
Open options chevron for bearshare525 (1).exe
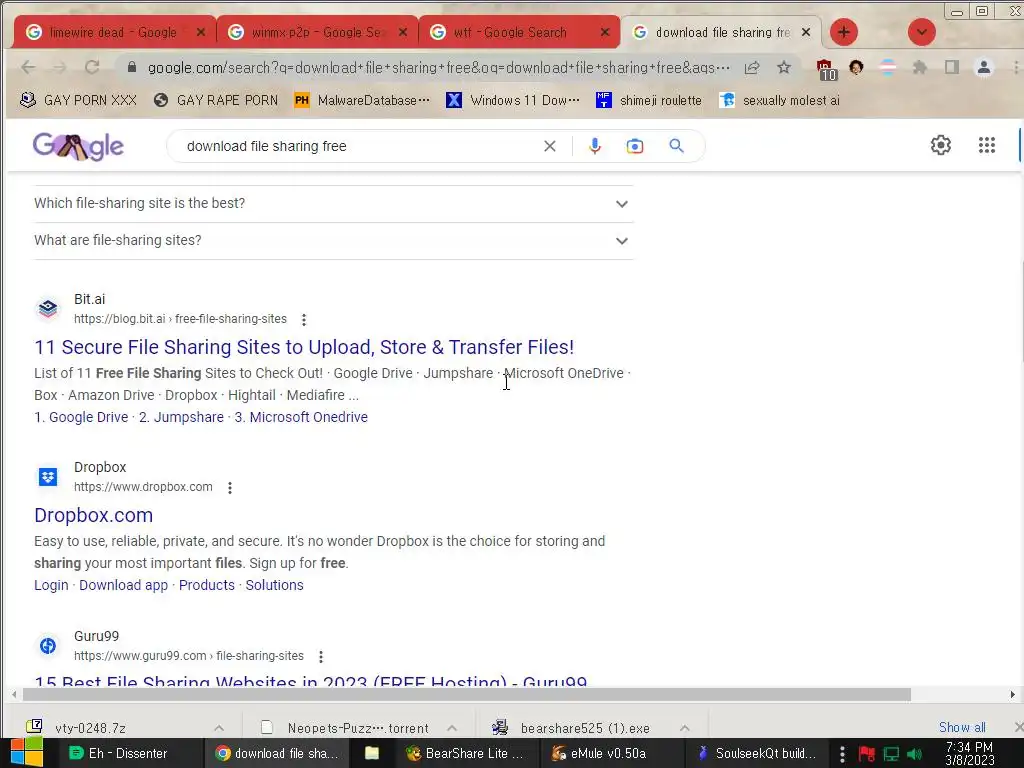684,728
